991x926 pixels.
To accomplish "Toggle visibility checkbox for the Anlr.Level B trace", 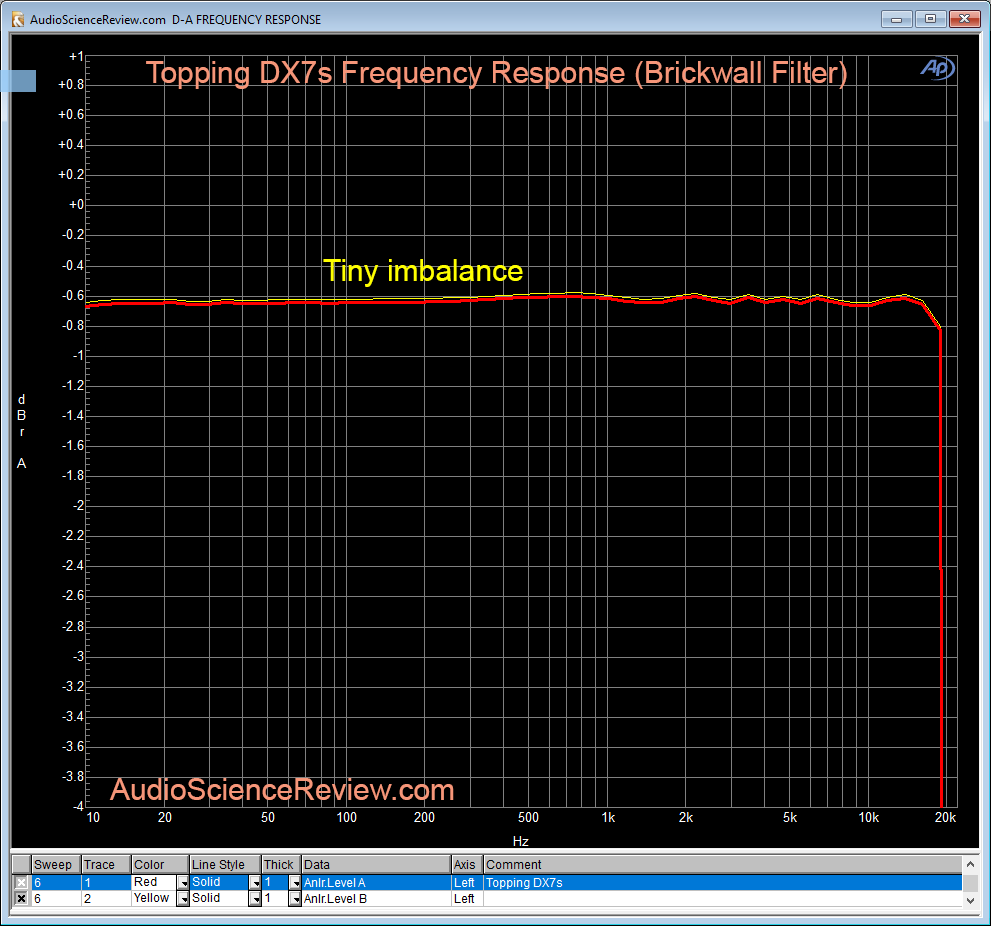I will pyautogui.click(x=21, y=898).
